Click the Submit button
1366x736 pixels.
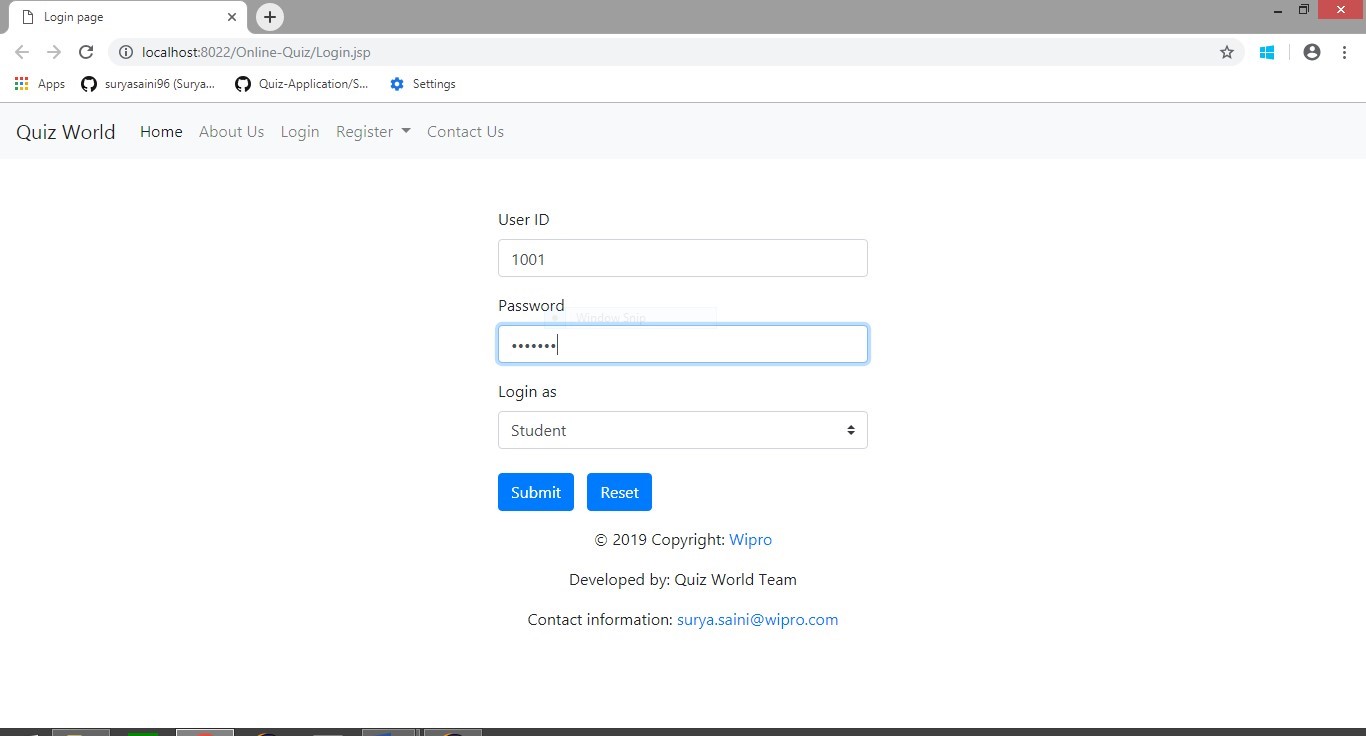[536, 492]
